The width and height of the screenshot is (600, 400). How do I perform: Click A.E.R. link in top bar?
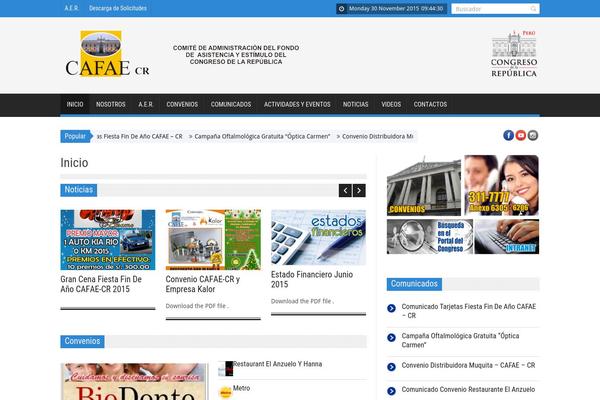[x=72, y=8]
